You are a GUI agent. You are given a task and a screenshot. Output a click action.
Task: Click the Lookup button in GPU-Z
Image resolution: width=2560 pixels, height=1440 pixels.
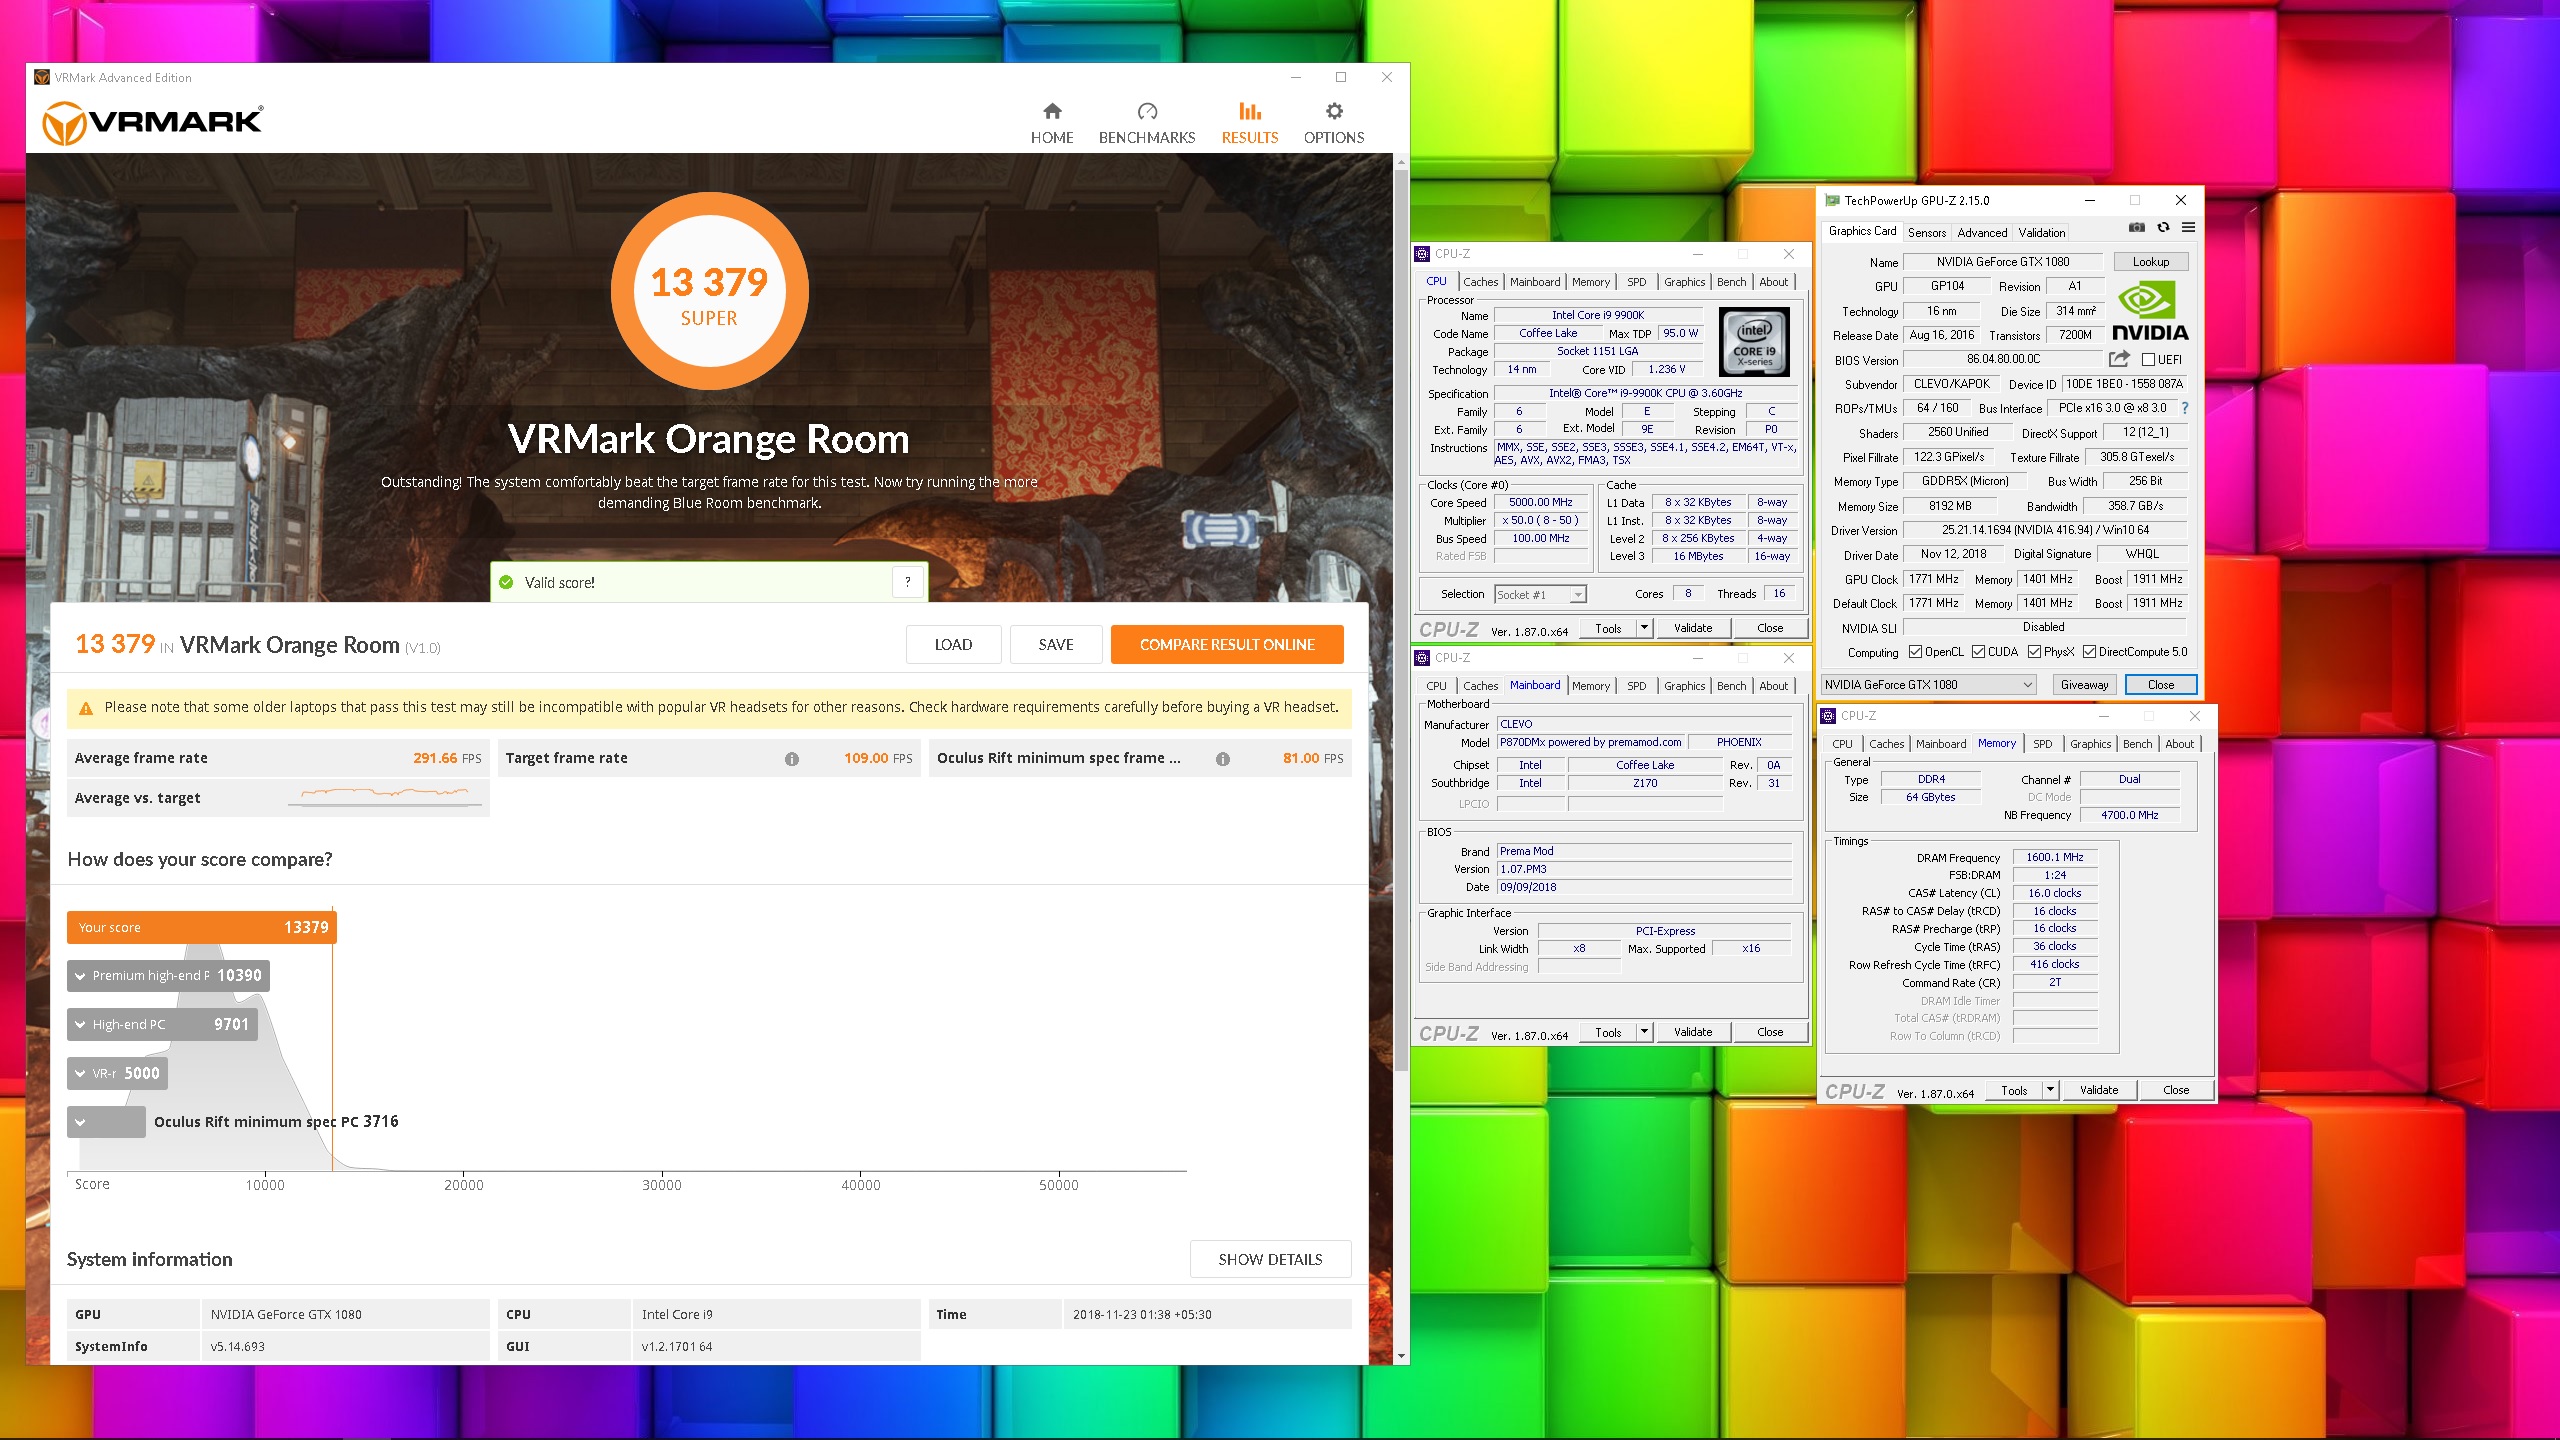click(2151, 262)
